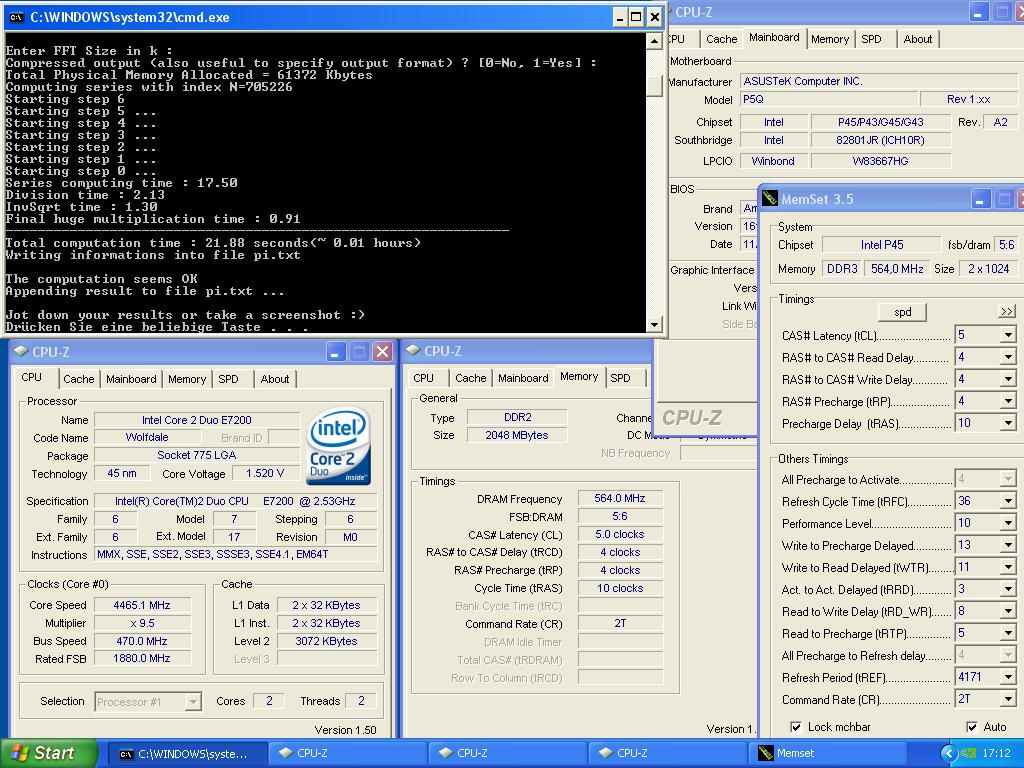1024x768 pixels.
Task: Click the Bus Speed 470.0 MHz value
Action: click(x=142, y=641)
